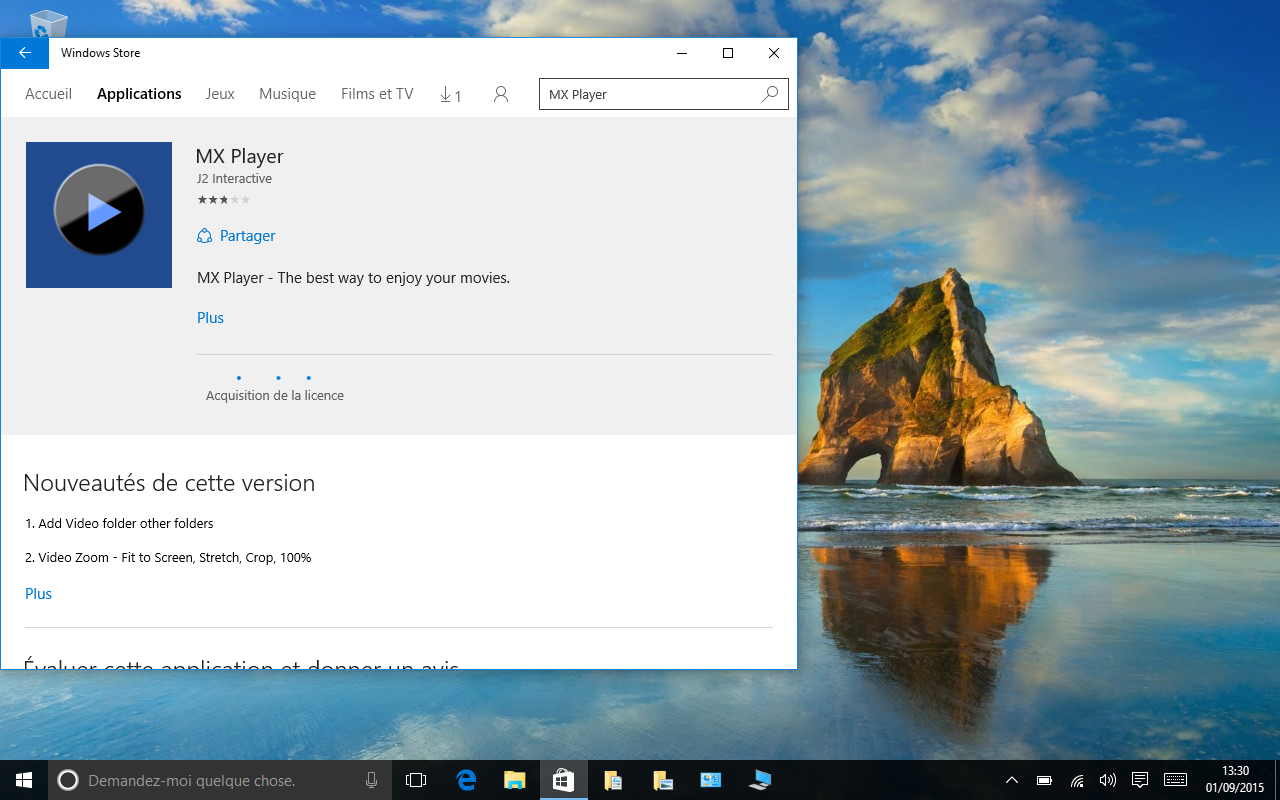Launch Microsoft Edge from the taskbar

pyautogui.click(x=466, y=780)
